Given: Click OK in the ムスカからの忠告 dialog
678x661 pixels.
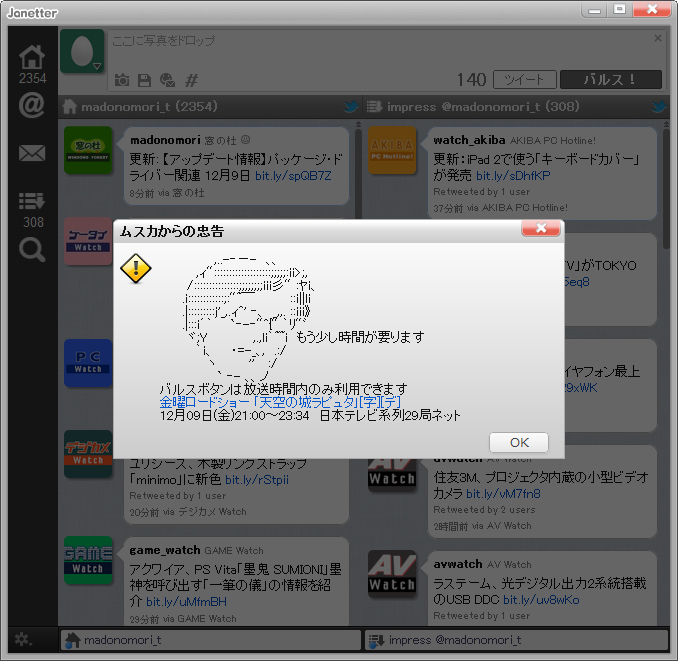Looking at the screenshot, I should [519, 442].
